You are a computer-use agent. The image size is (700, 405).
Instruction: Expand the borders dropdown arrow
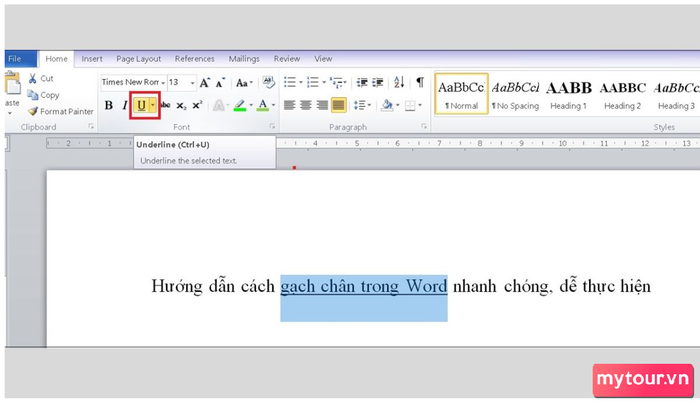(x=420, y=105)
